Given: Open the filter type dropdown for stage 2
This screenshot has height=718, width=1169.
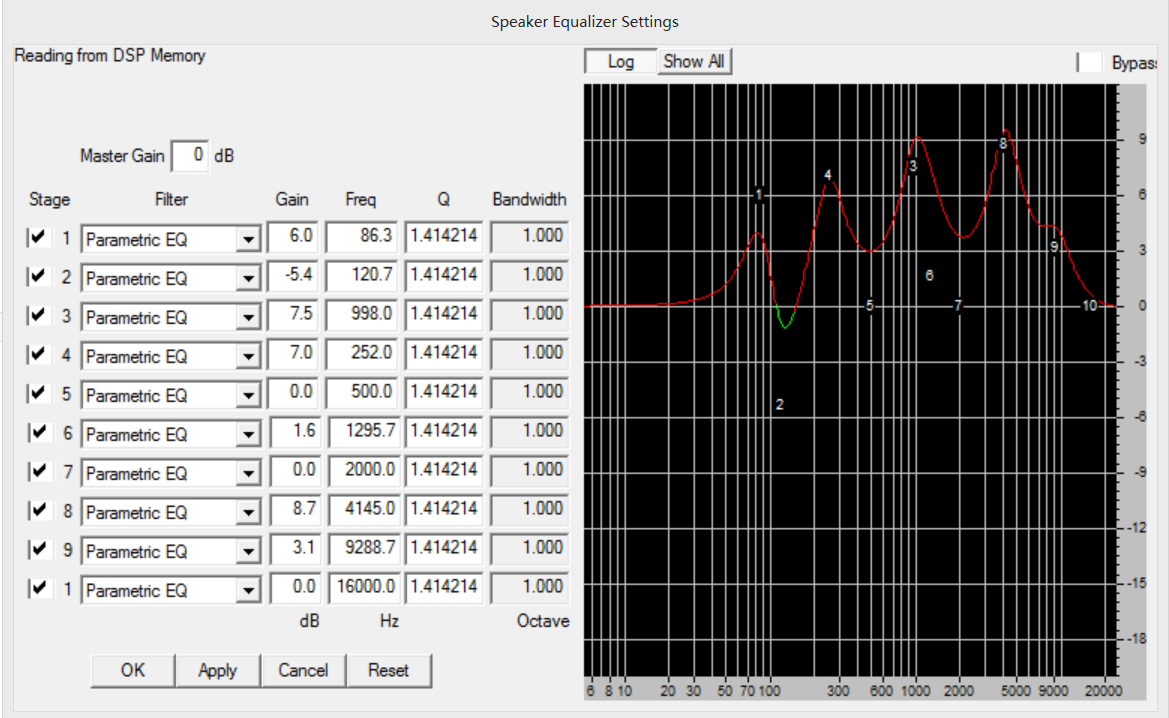Looking at the screenshot, I should pyautogui.click(x=250, y=277).
